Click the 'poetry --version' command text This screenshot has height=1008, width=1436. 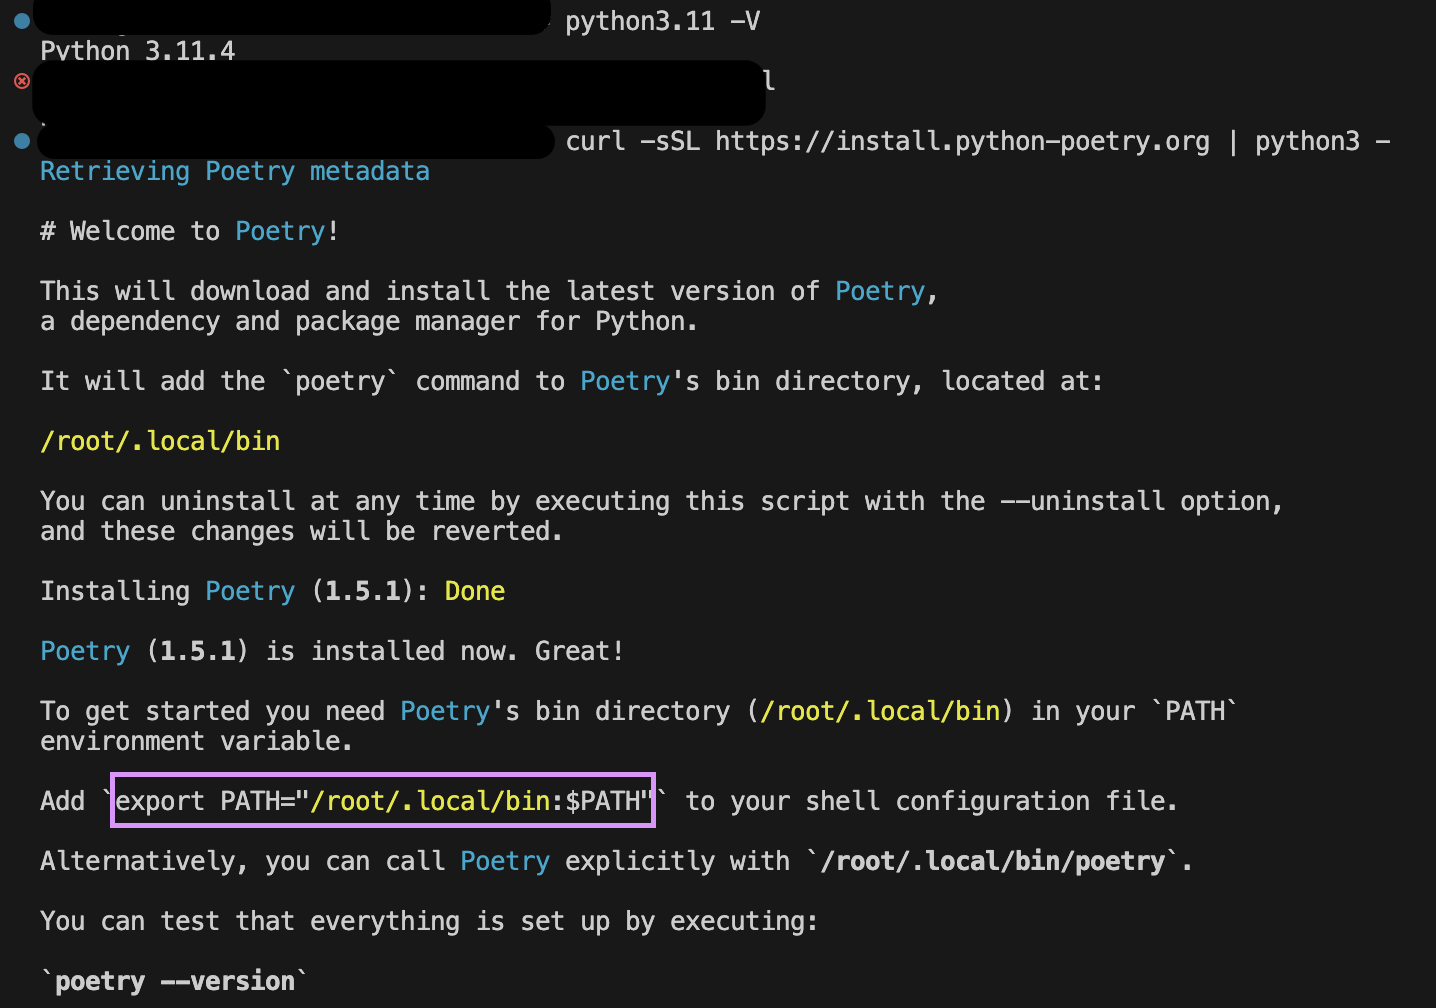point(175,981)
